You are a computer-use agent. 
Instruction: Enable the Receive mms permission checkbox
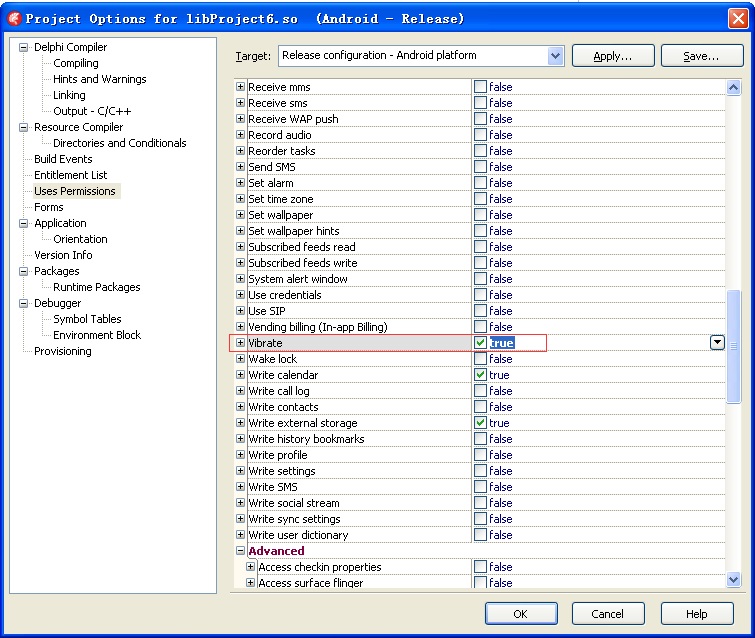(480, 87)
